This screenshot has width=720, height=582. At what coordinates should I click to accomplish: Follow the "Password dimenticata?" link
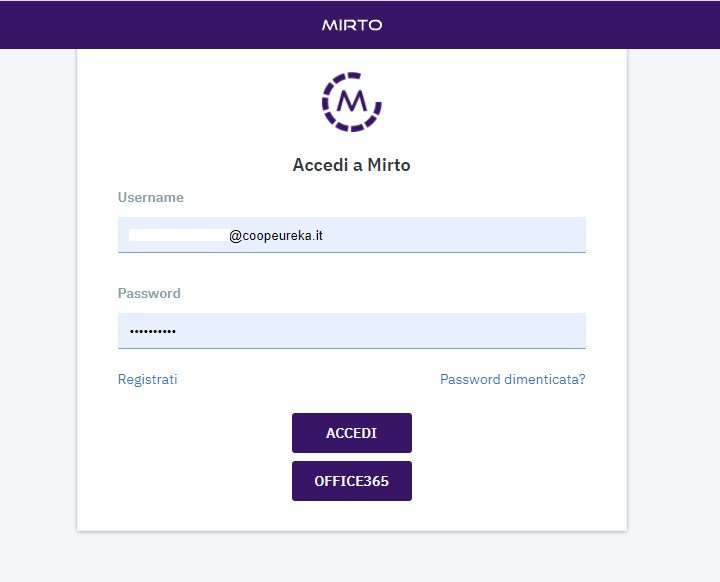tap(513, 380)
